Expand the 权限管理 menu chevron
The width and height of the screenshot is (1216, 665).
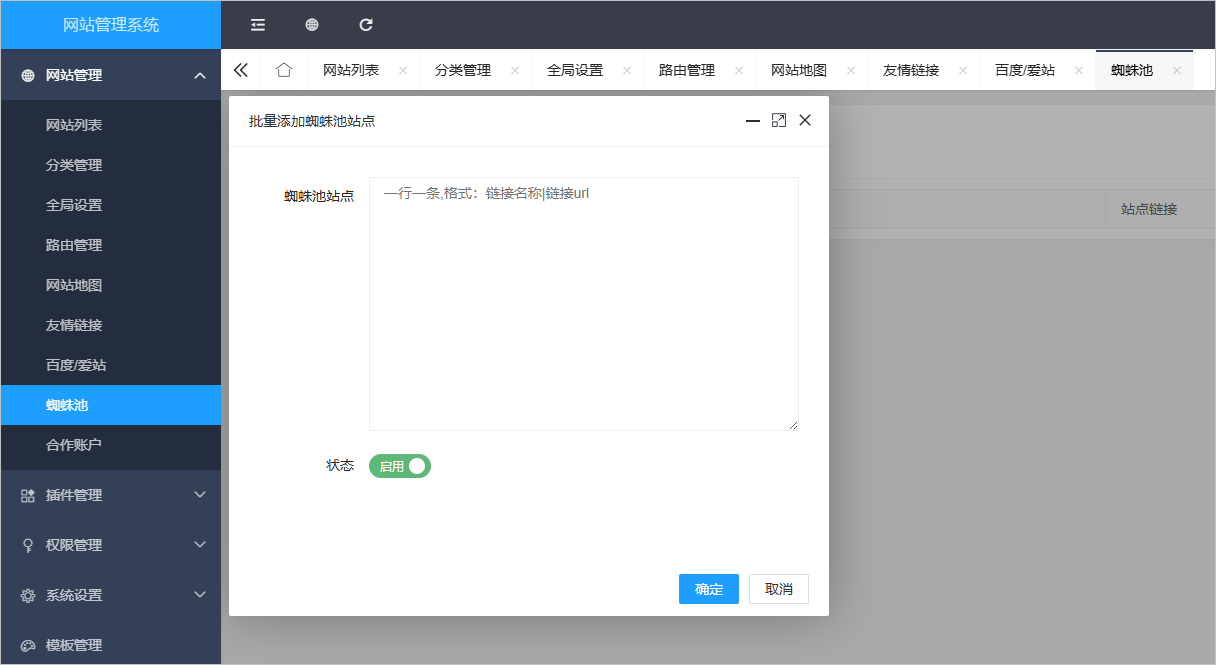click(200, 545)
